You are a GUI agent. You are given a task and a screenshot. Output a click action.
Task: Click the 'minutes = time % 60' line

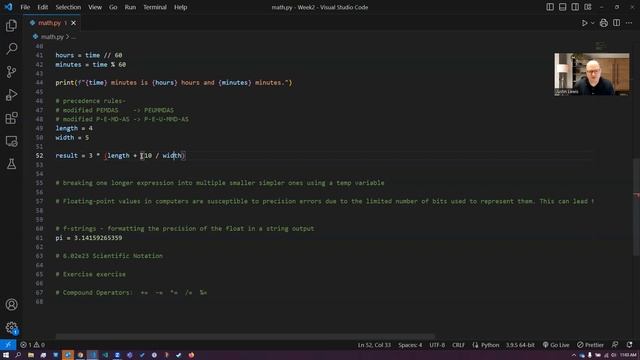pos(91,64)
